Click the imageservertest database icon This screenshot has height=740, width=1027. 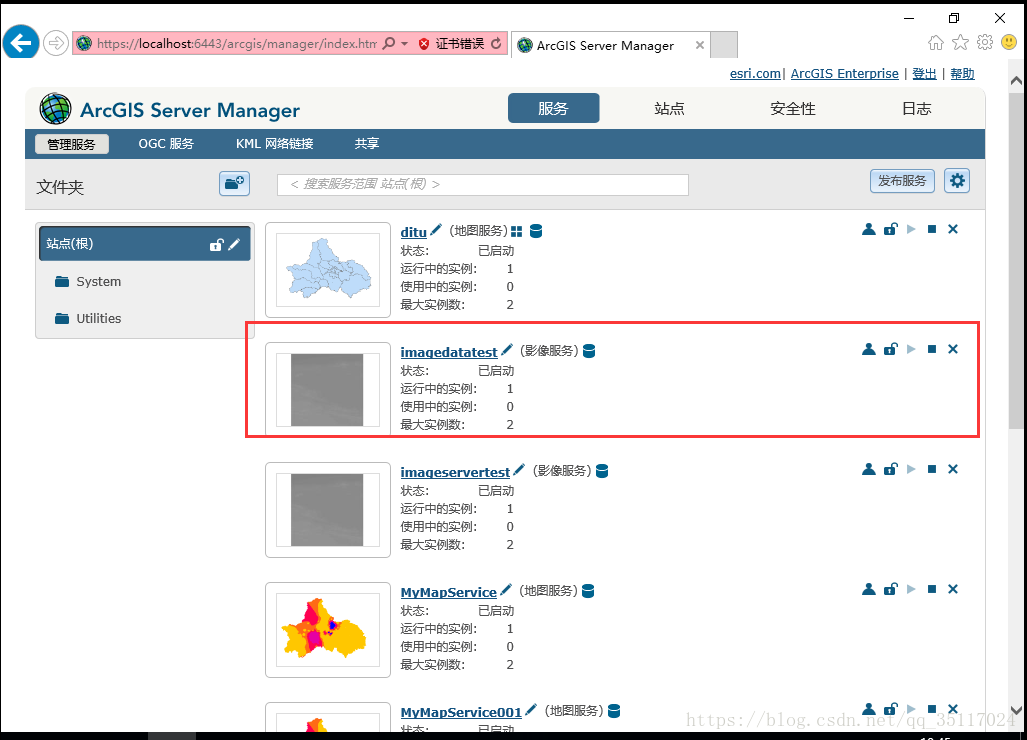pyautogui.click(x=602, y=471)
